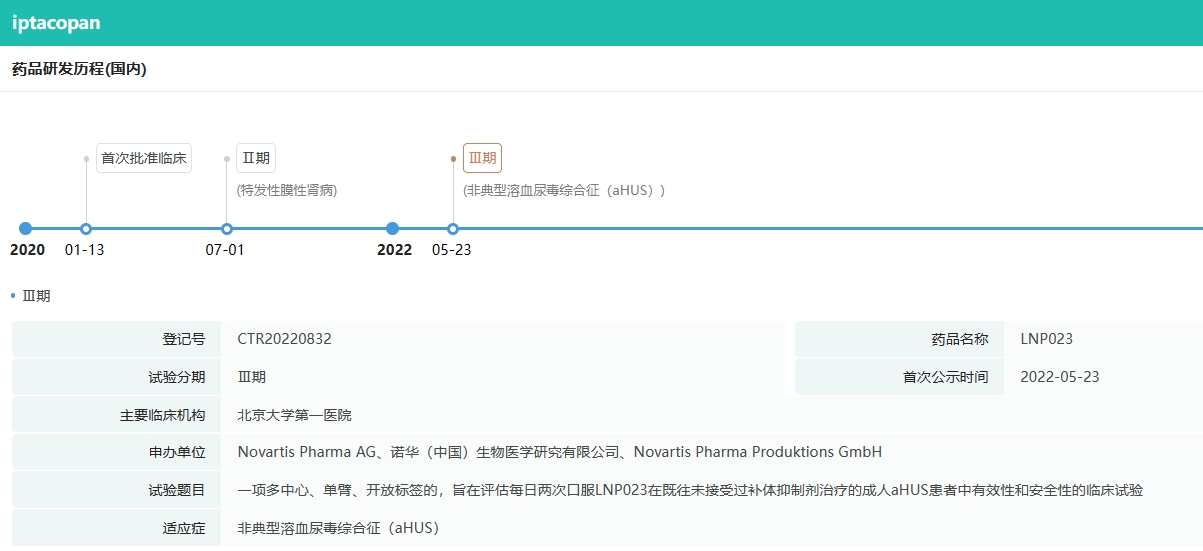1203x551 pixels.
Task: Click the timeline circle above 07-01
Action: click(x=227, y=229)
